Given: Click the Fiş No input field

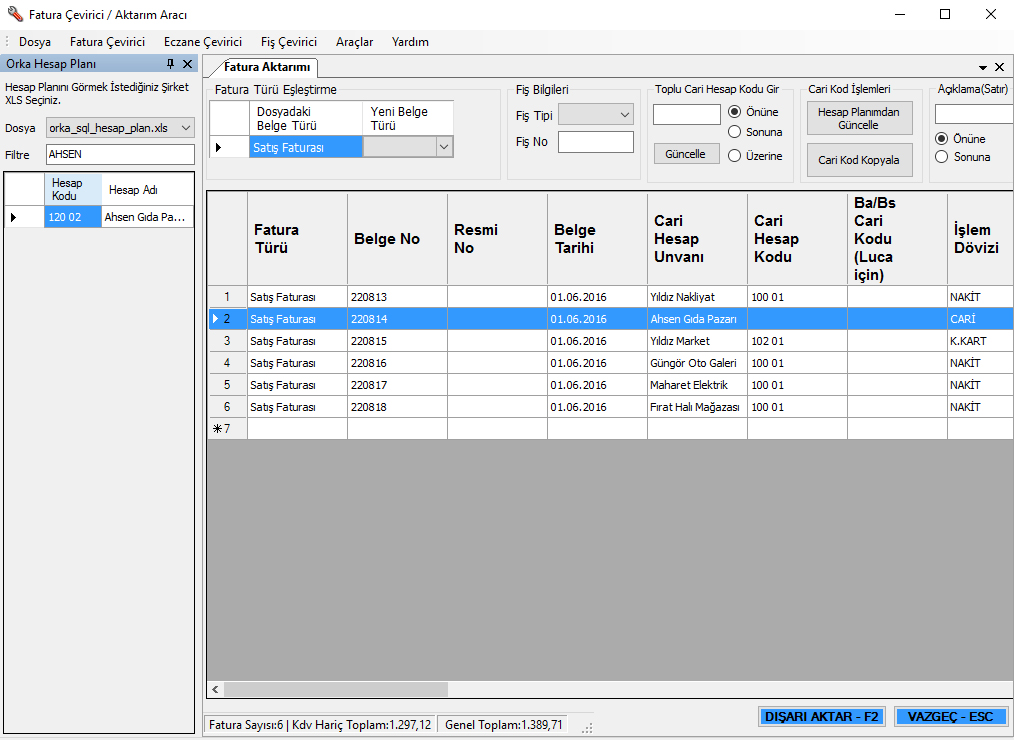Looking at the screenshot, I should (x=595, y=142).
